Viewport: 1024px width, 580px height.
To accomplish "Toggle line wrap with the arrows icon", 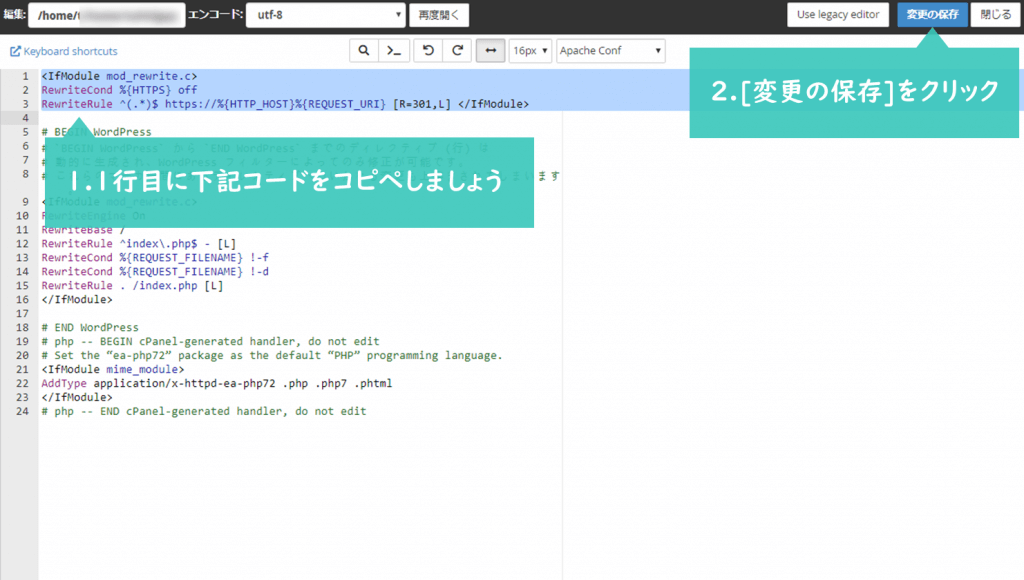I will (x=490, y=50).
